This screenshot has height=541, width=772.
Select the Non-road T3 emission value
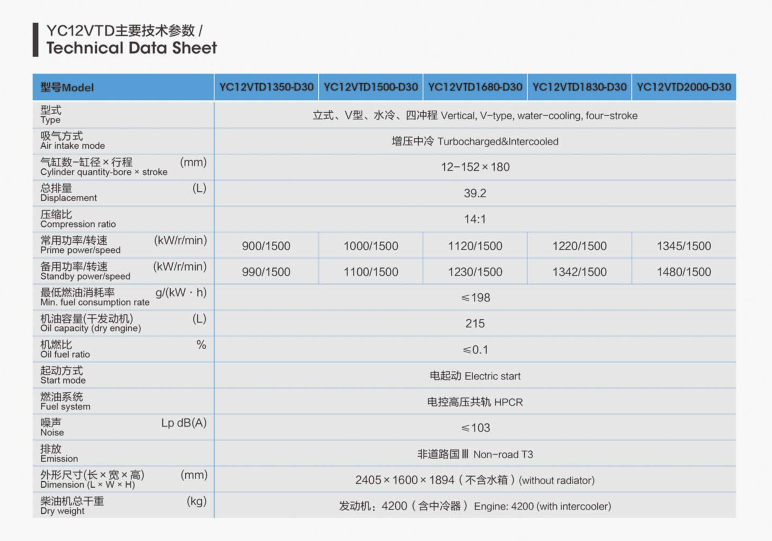[475, 454]
